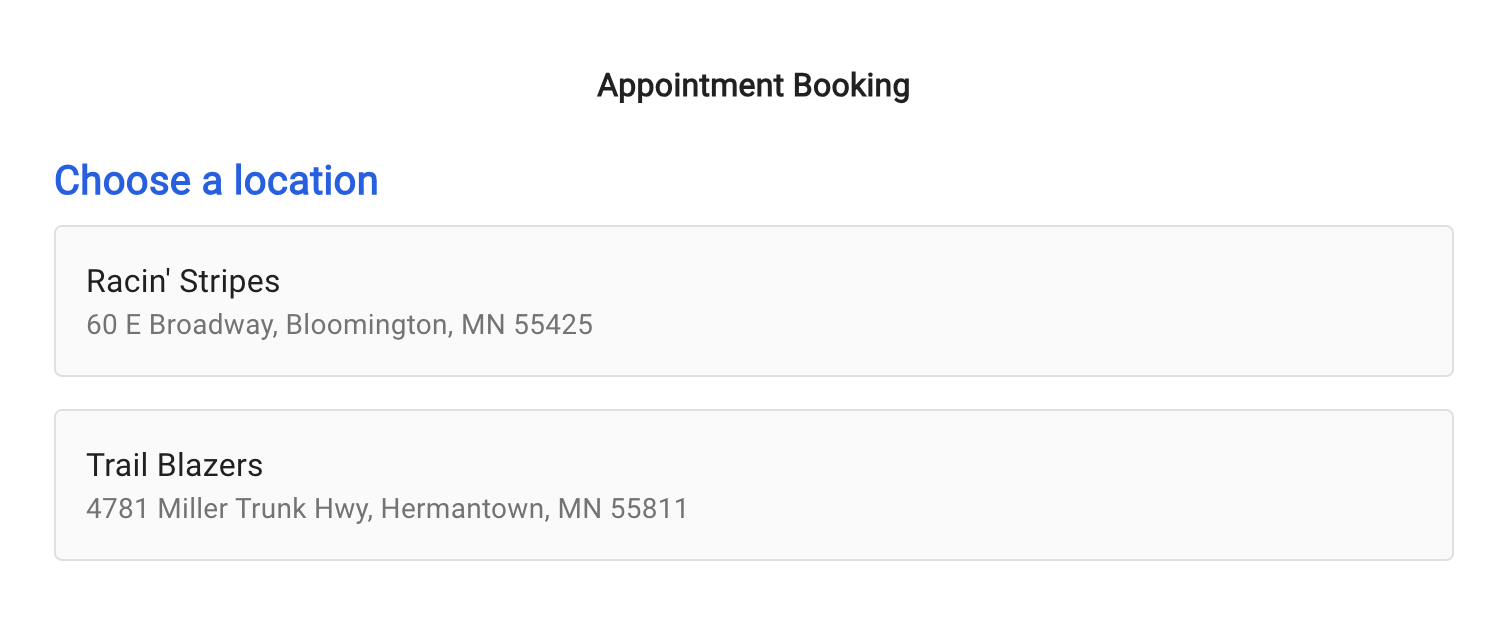
Task: Book at the Racin' Stripes store
Action: pyautogui.click(x=753, y=301)
